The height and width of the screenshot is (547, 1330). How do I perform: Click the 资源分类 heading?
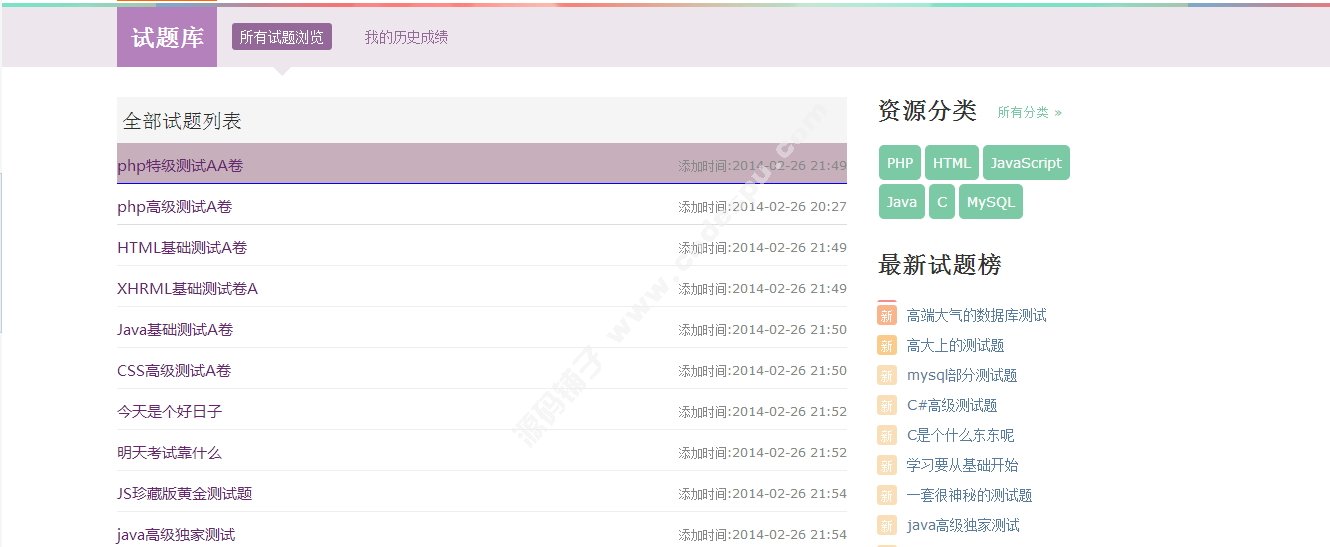pyautogui.click(x=927, y=110)
